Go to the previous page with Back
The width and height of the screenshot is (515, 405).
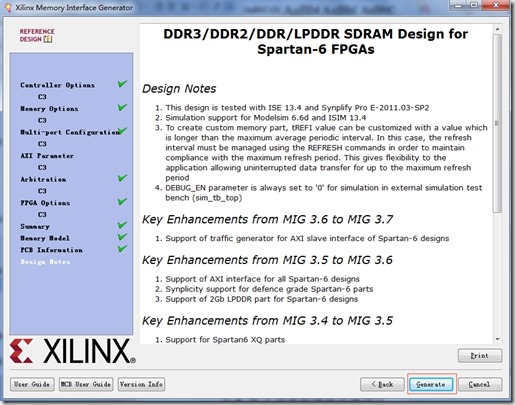[x=382, y=384]
